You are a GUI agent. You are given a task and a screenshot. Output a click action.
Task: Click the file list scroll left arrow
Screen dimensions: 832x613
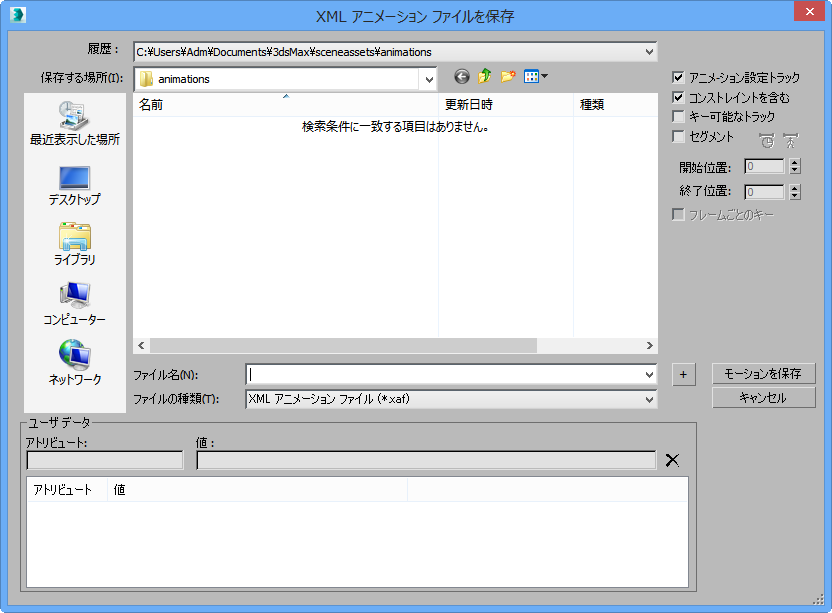[x=141, y=346]
